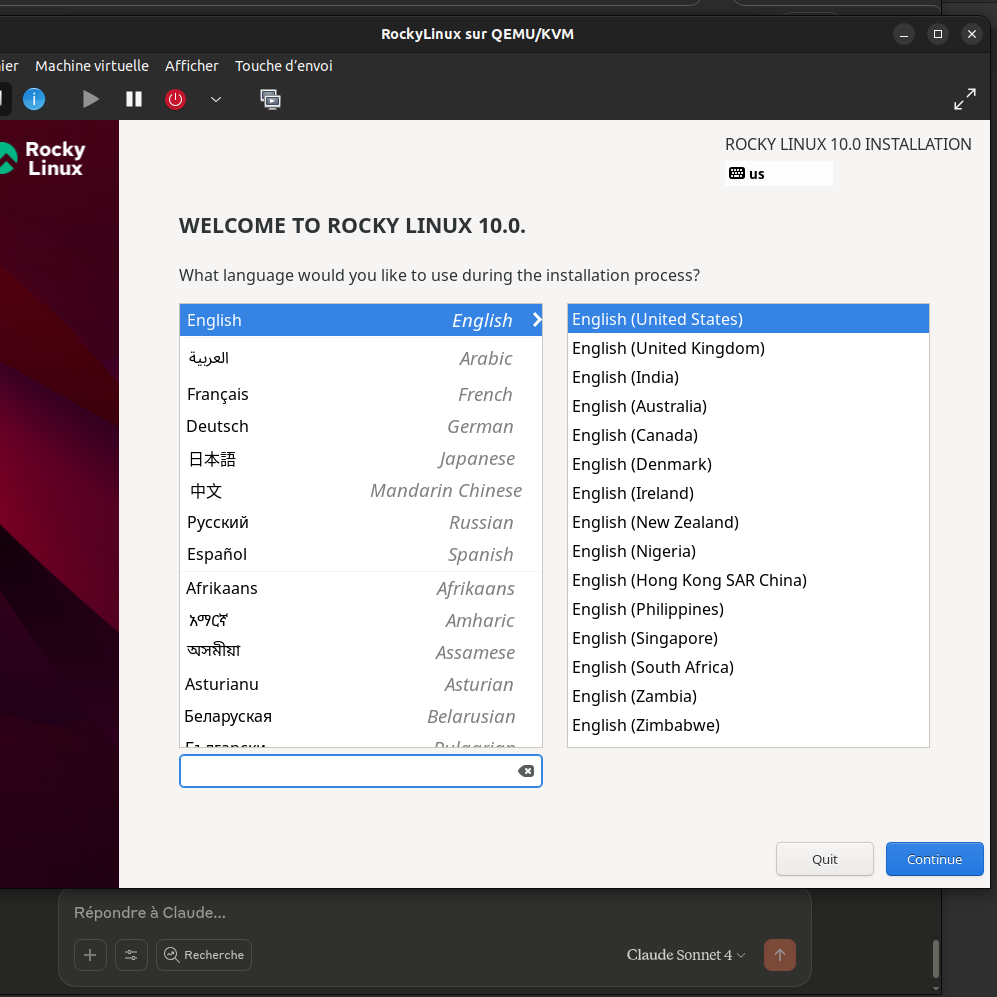The image size is (997, 997).
Task: Choose English (Hong Kong SAR China) locale
Action: [x=748, y=580]
